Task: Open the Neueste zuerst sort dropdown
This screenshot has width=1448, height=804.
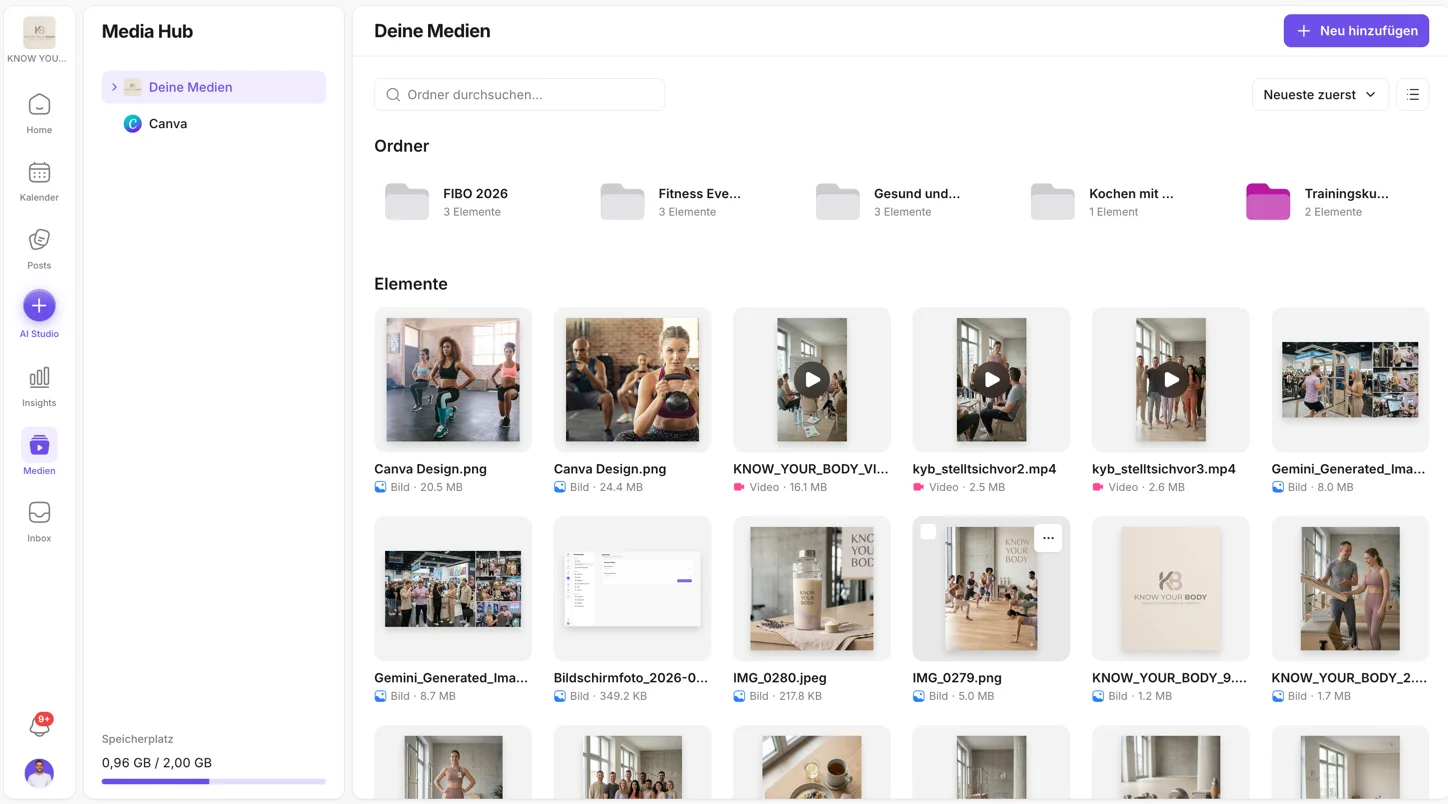Action: (1320, 94)
